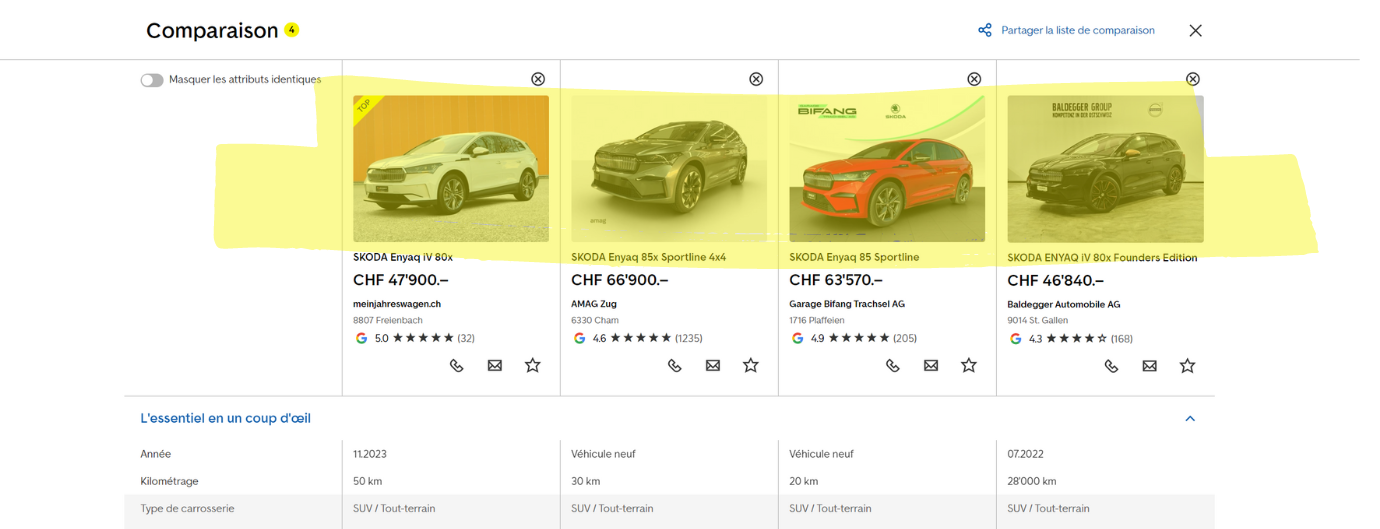The image size is (1380, 529).
Task: Email Baldegger Automobile AG envelope icon
Action: pos(1149,366)
